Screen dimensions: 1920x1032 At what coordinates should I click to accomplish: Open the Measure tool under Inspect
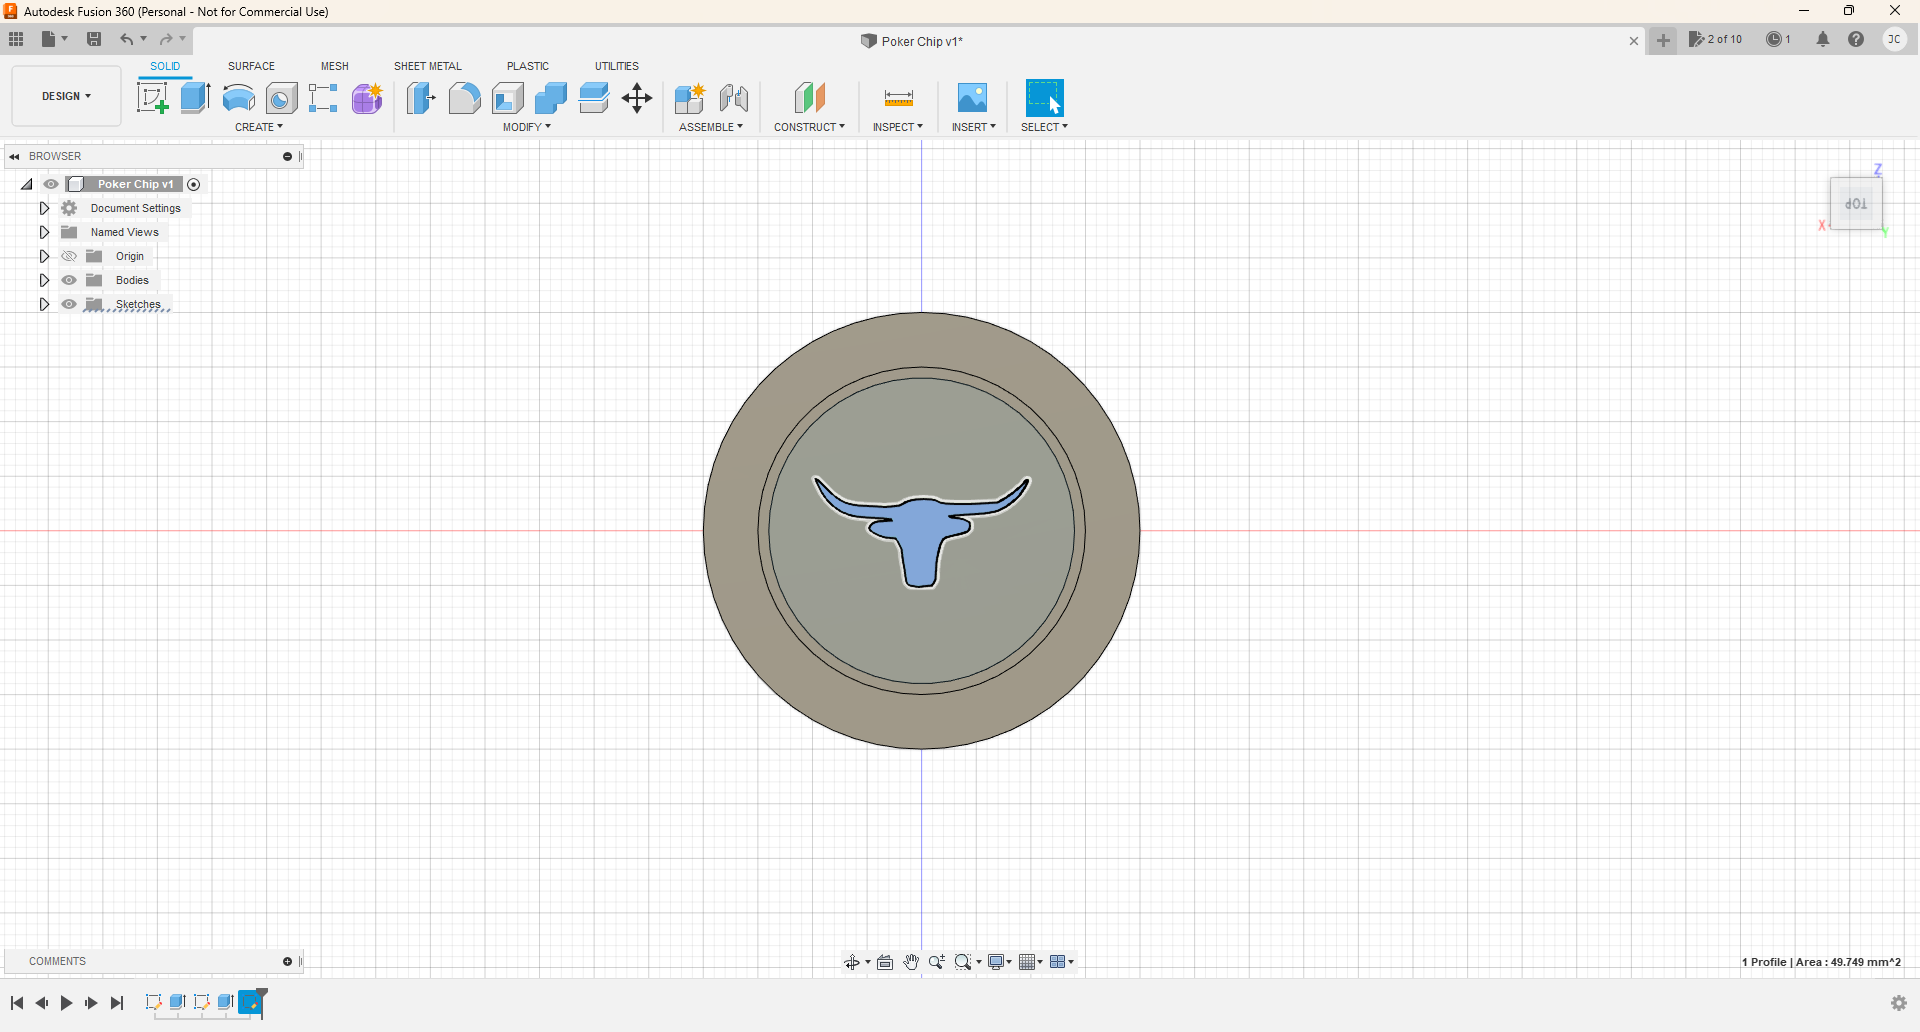(x=898, y=98)
